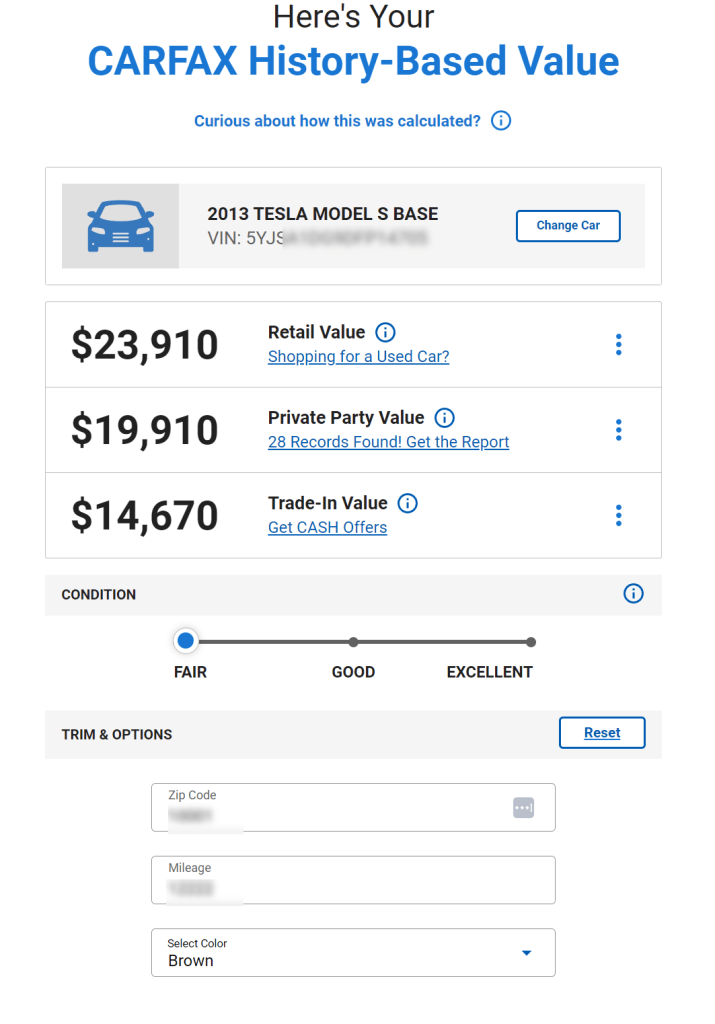
Task: Open 'Shopping for a Used Car?' link
Action: (x=358, y=357)
